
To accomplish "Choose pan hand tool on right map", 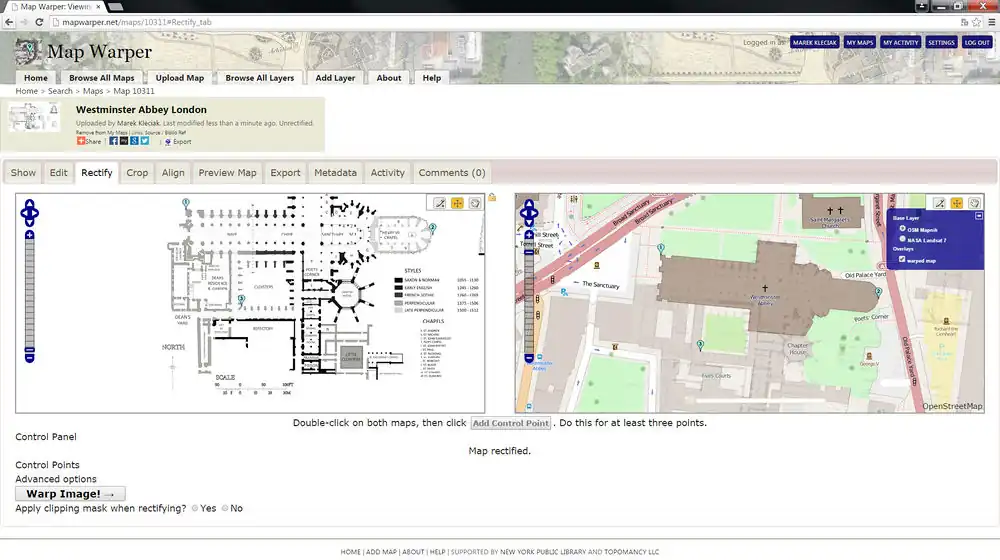I will [x=974, y=203].
